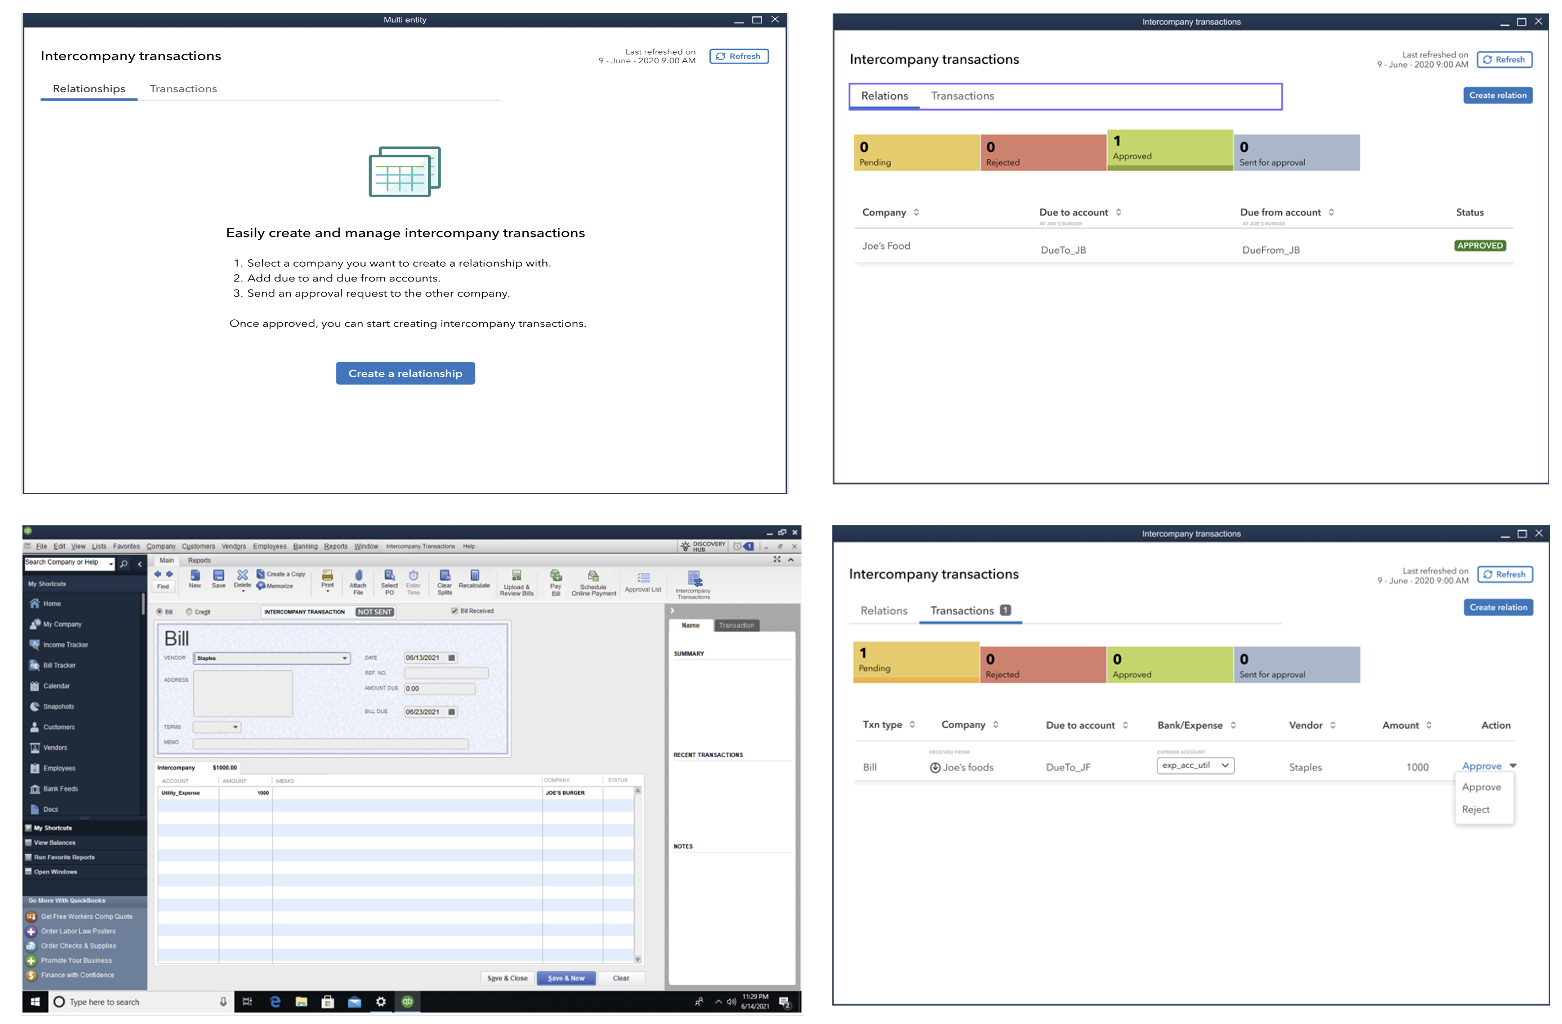Viewport: 1562px width, 1024px height.
Task: Open the Relationships tab in the Multi entity window
Action: point(89,89)
